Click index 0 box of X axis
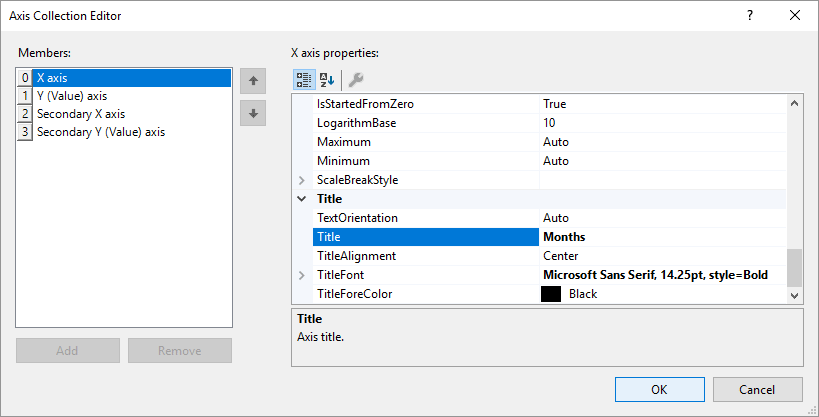Screen dimensions: 819x417 pos(25,78)
